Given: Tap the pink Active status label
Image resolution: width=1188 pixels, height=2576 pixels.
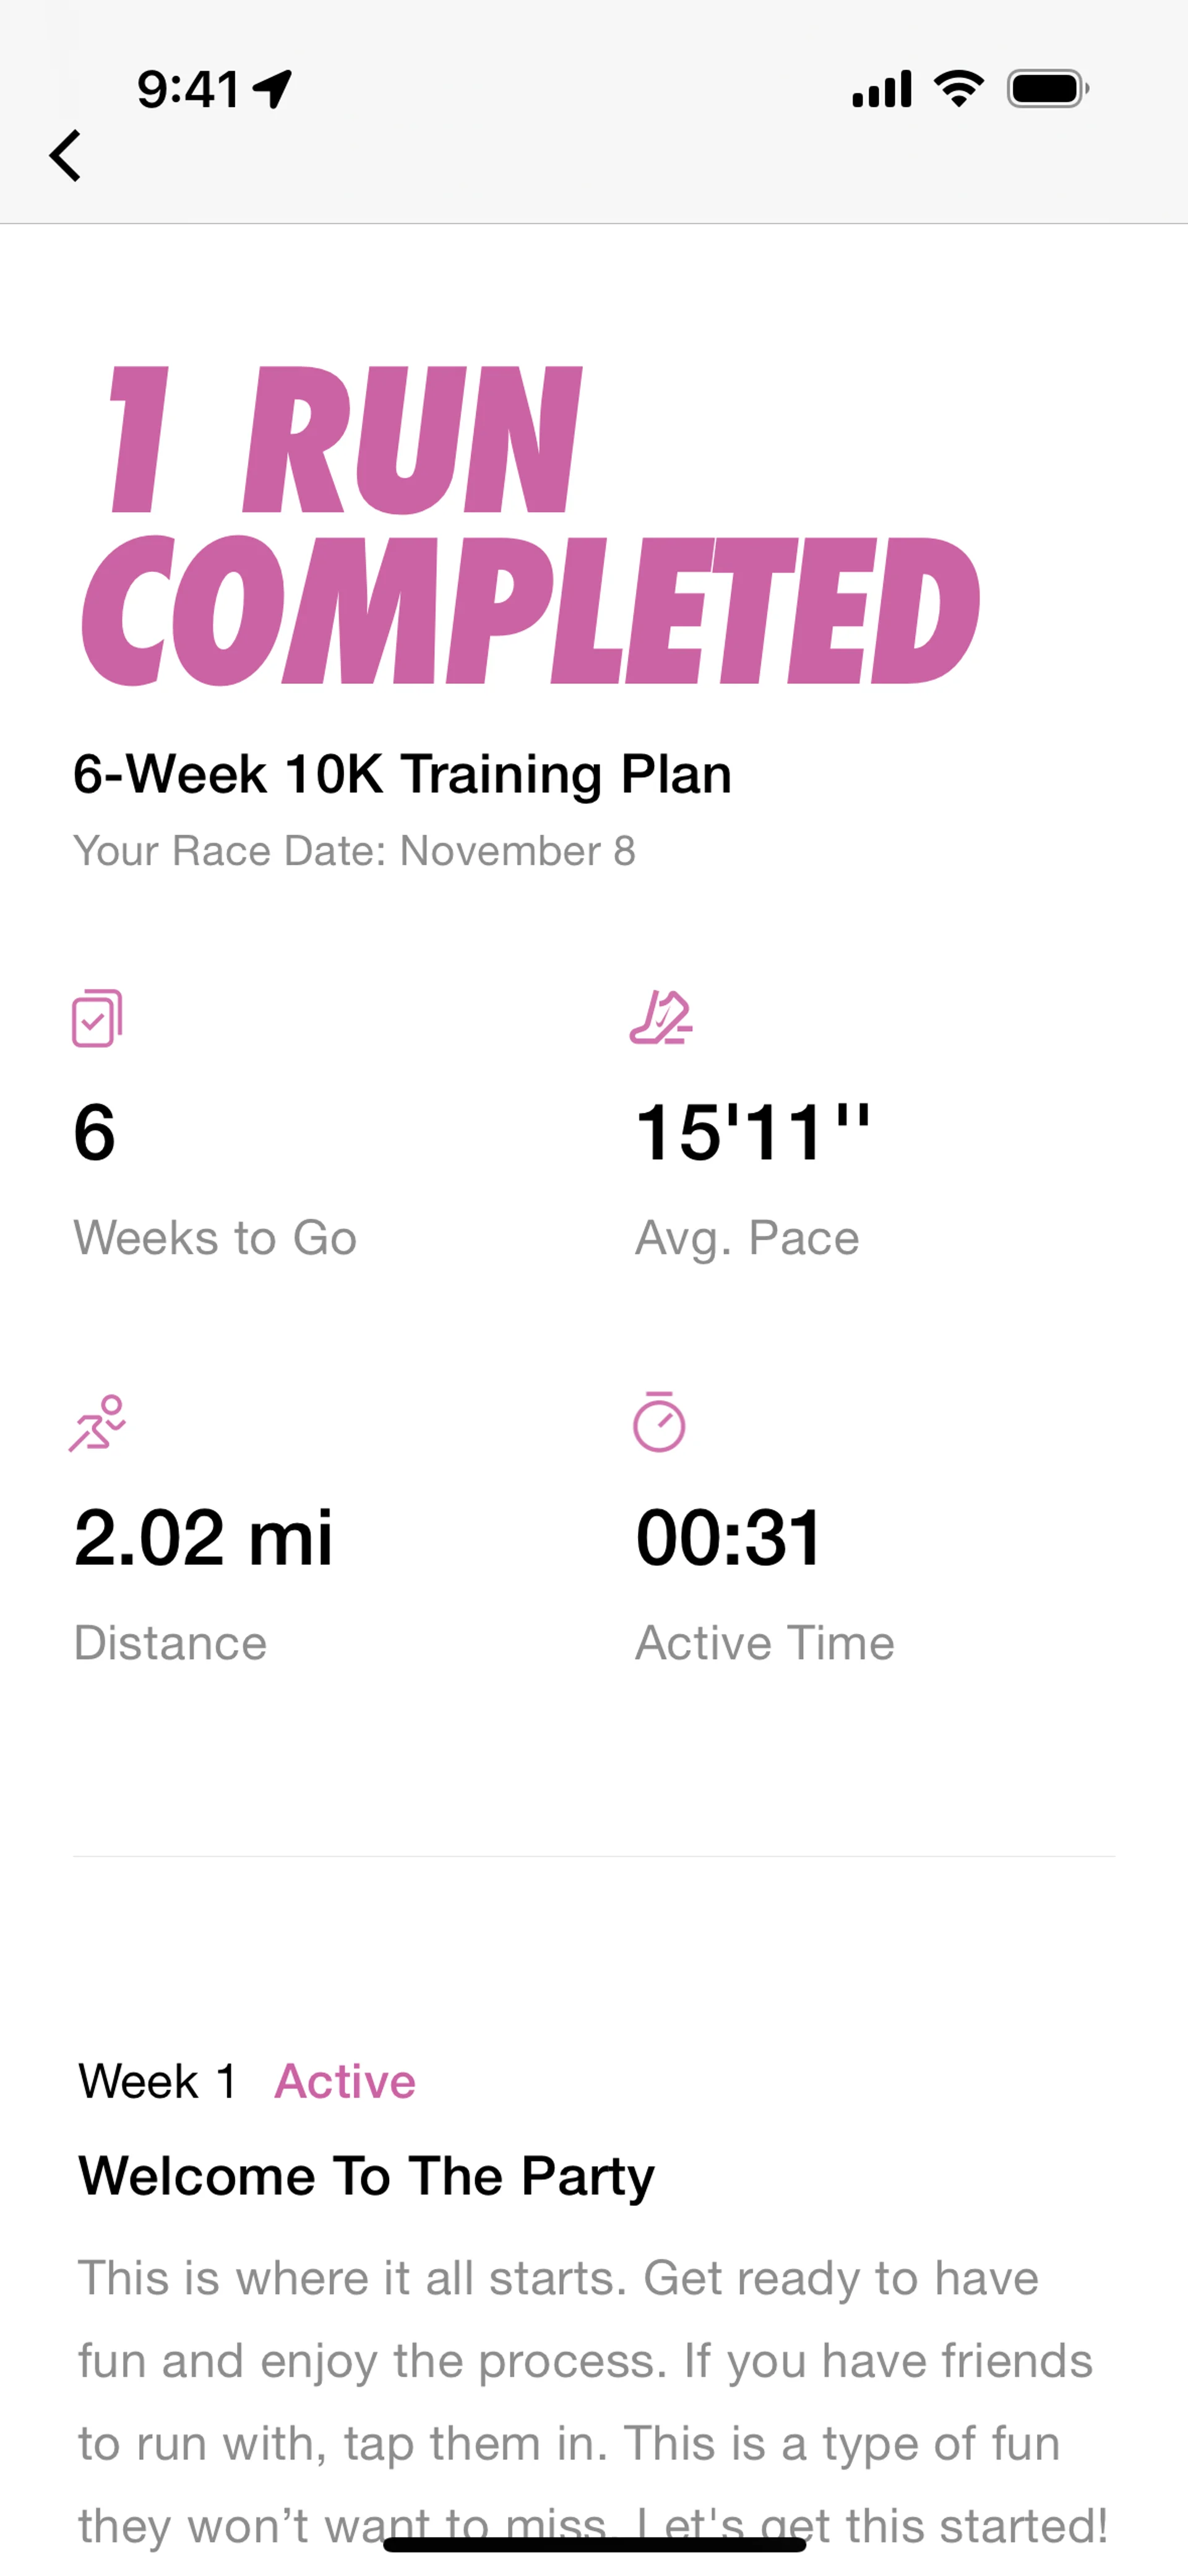Looking at the screenshot, I should click(345, 2081).
